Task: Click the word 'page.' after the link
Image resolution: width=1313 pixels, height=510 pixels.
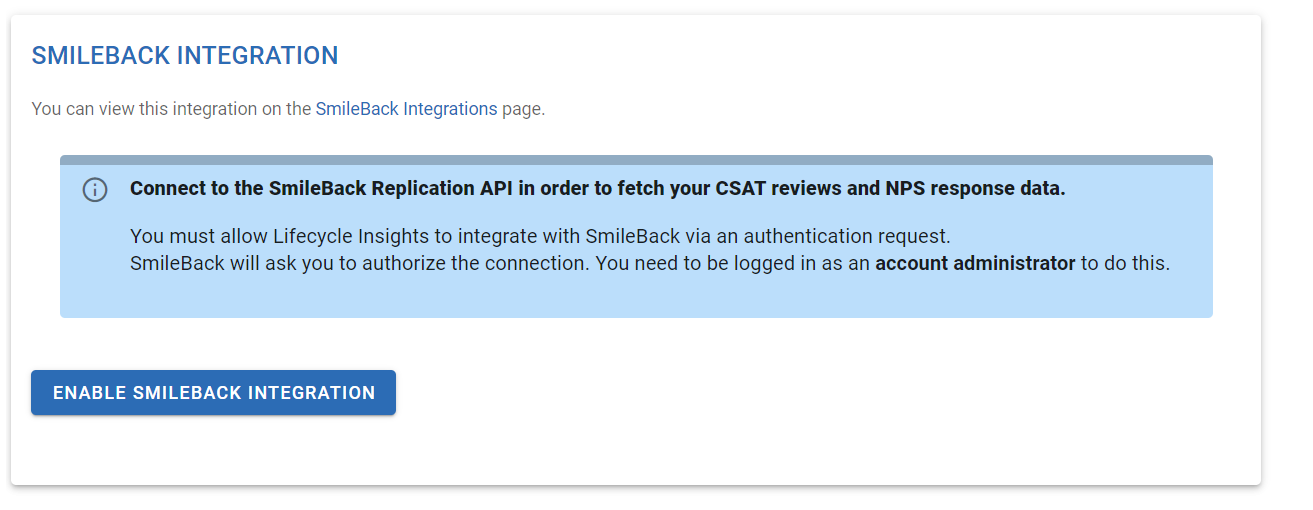Action: 524,109
